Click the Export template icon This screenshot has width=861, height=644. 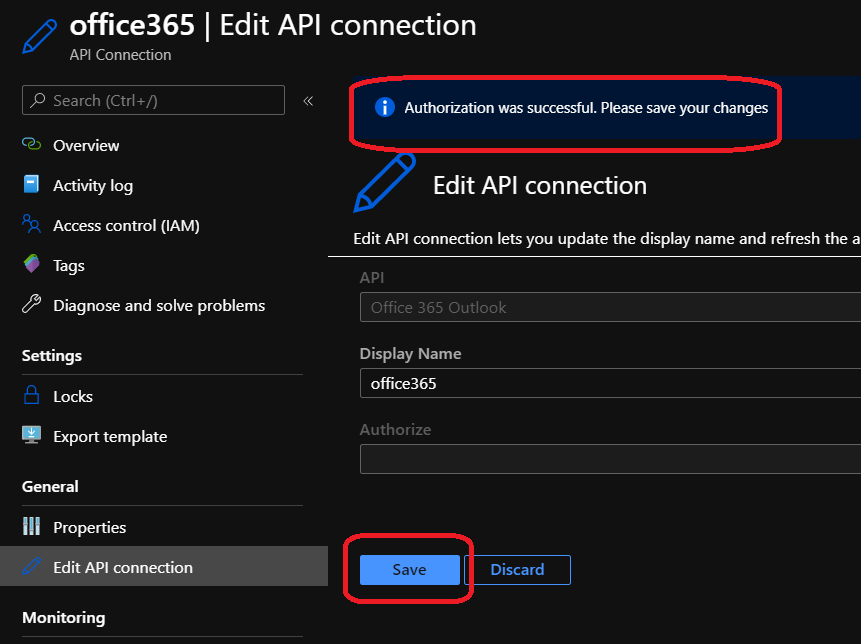point(31,436)
